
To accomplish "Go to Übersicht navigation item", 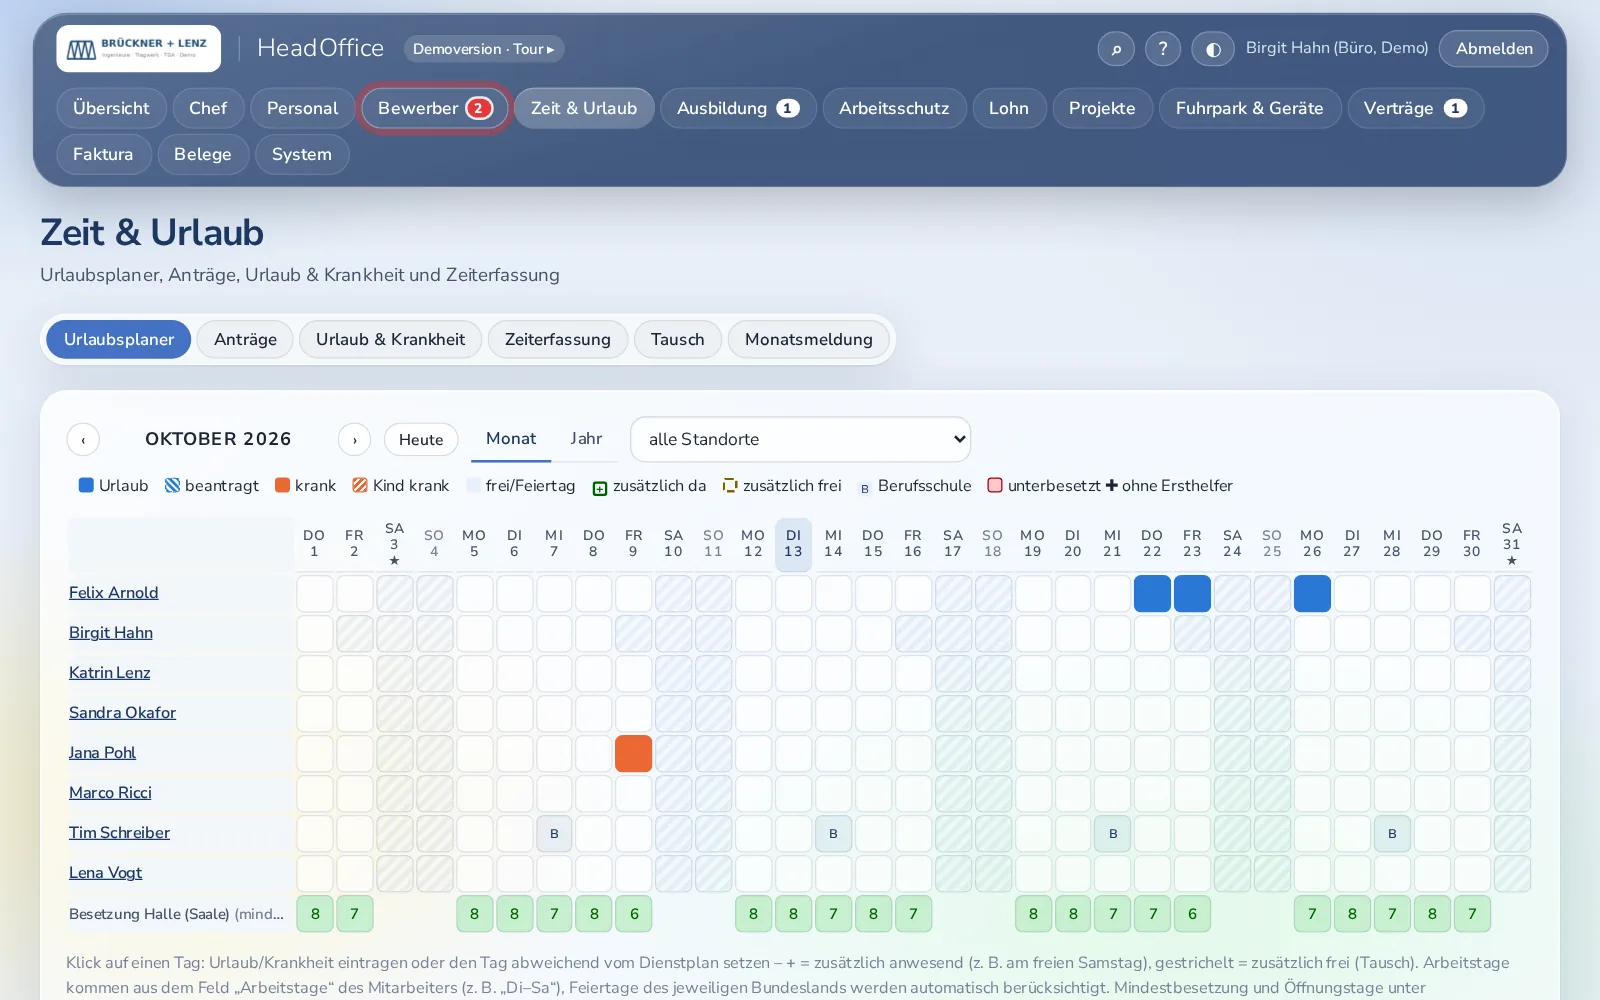I will 111,108.
